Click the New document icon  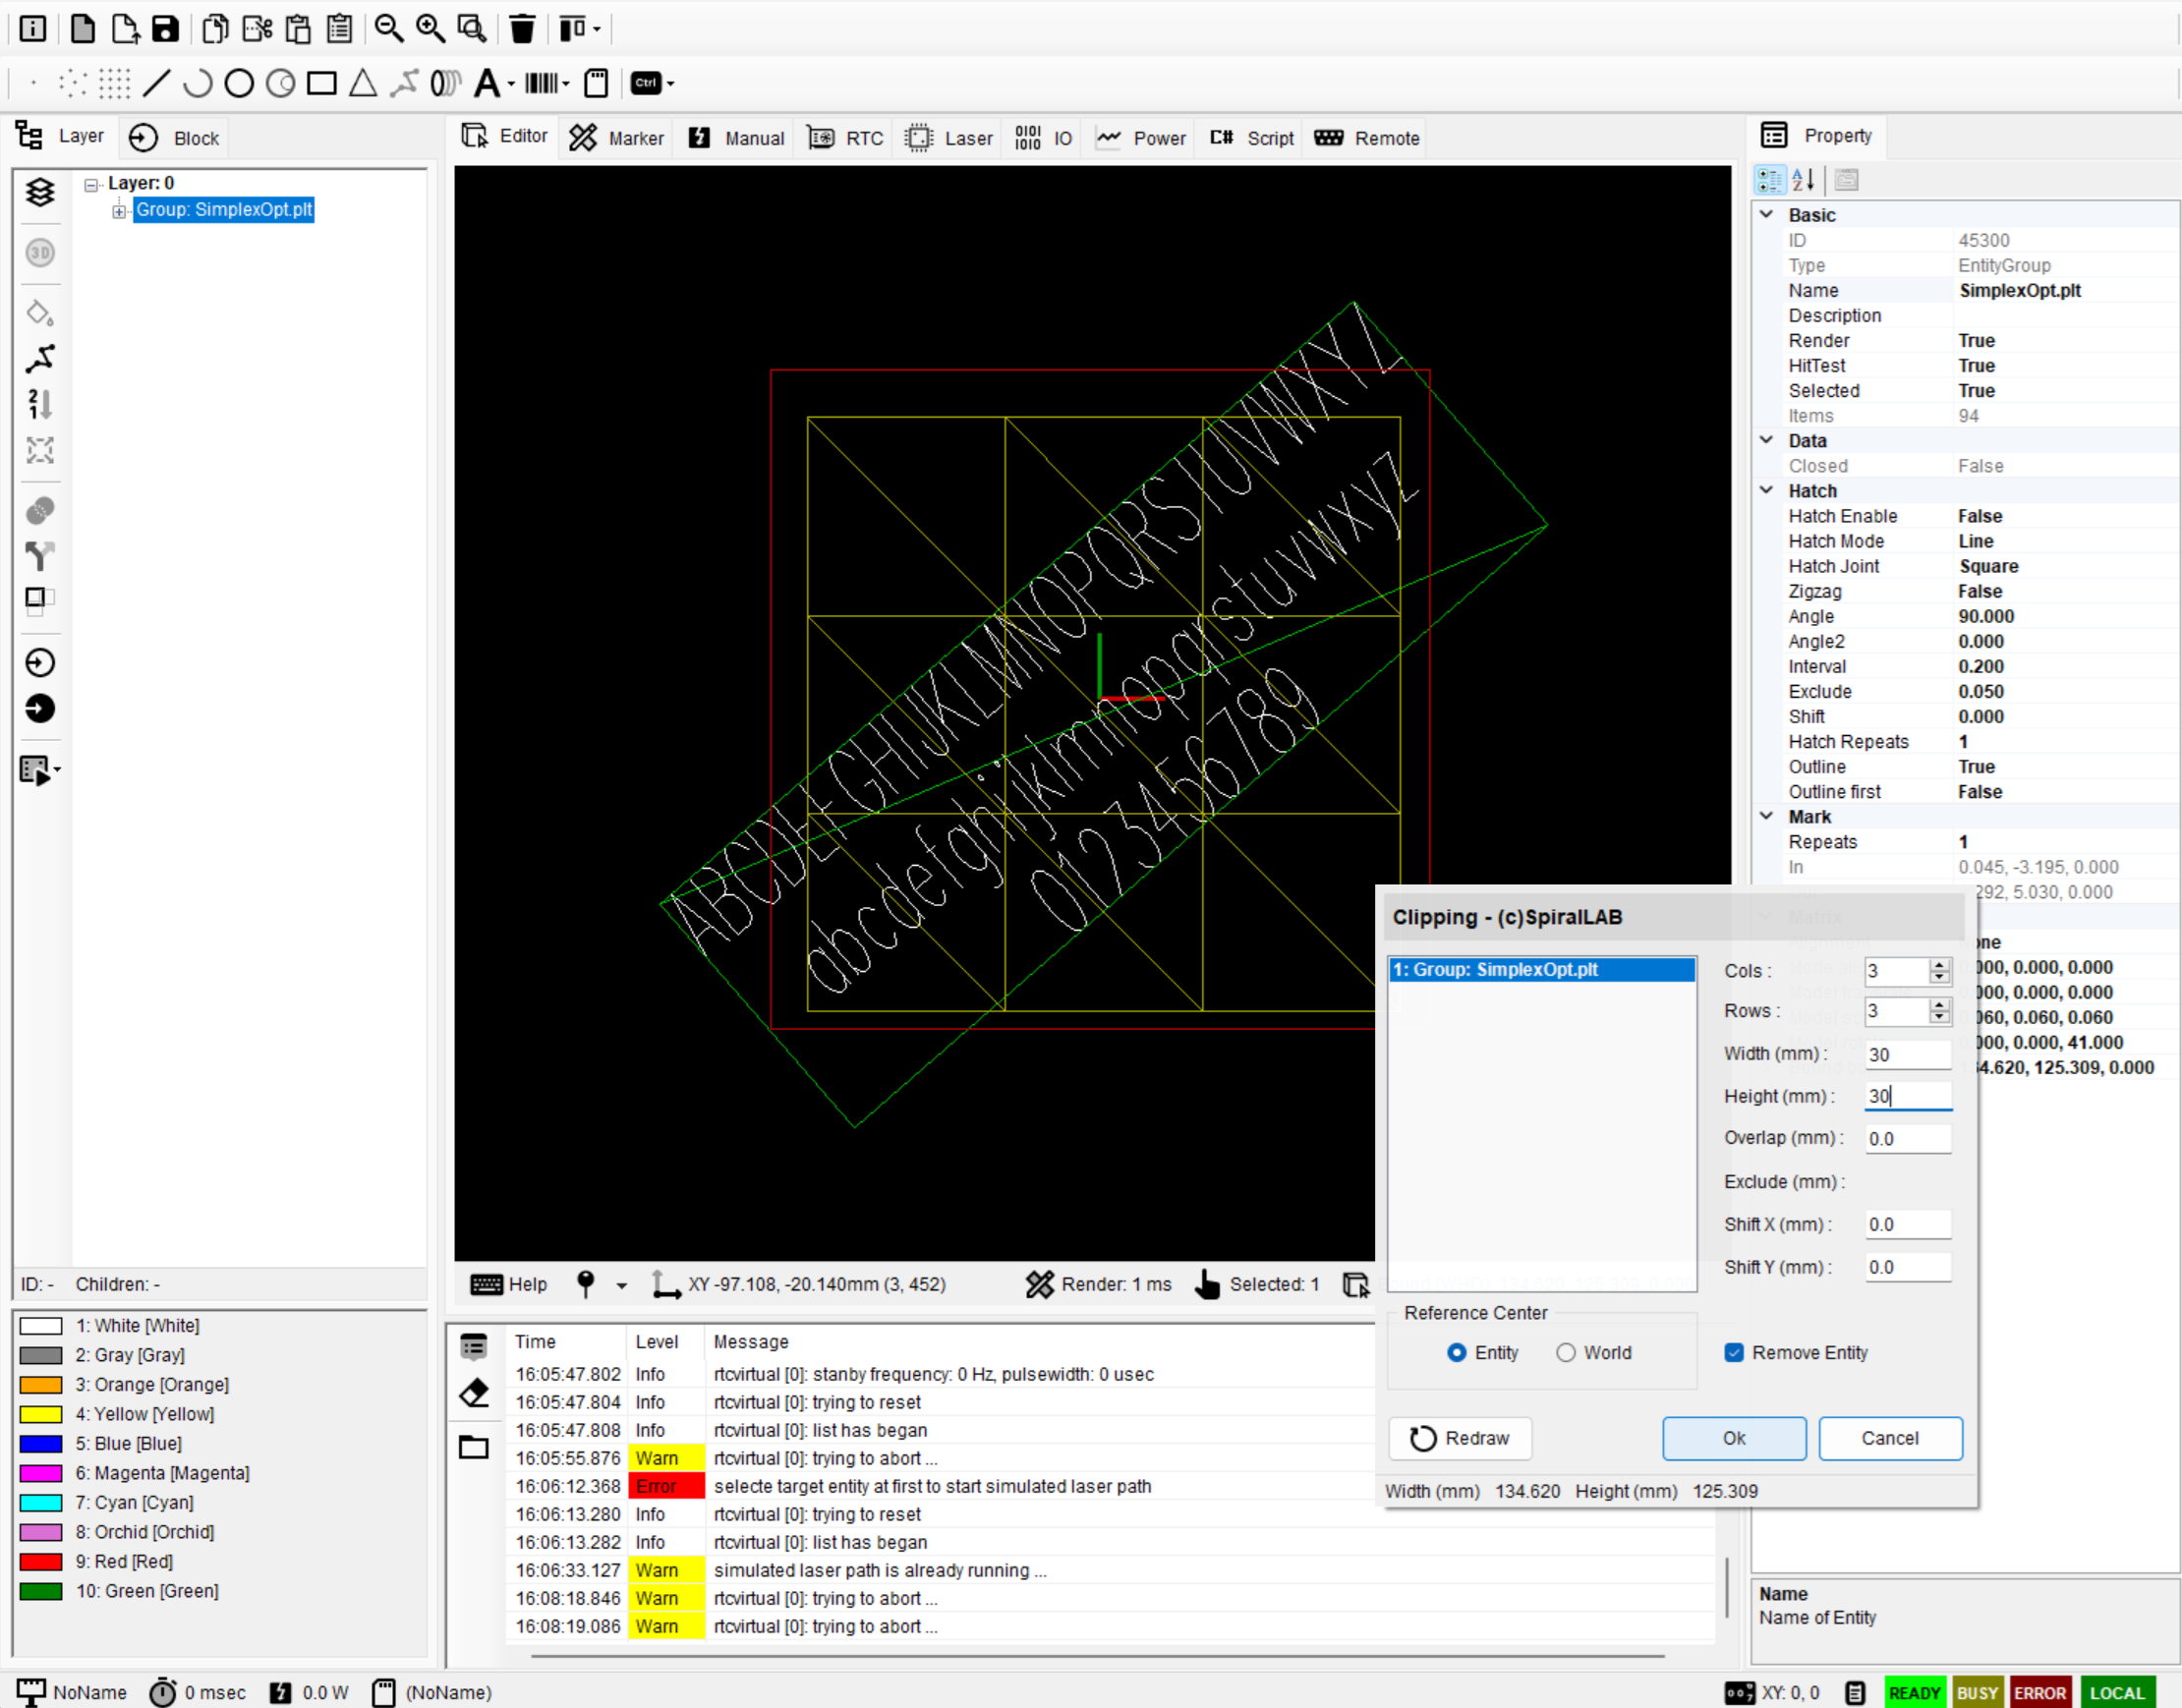pyautogui.click(x=83, y=28)
